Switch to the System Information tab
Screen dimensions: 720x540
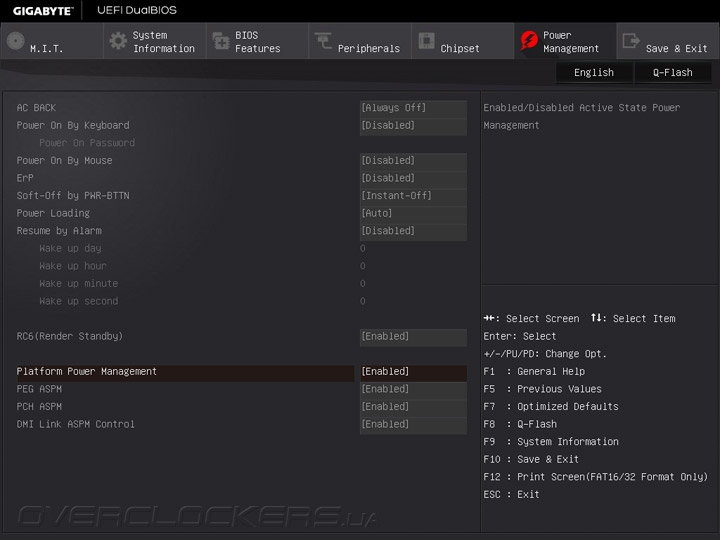coord(155,41)
